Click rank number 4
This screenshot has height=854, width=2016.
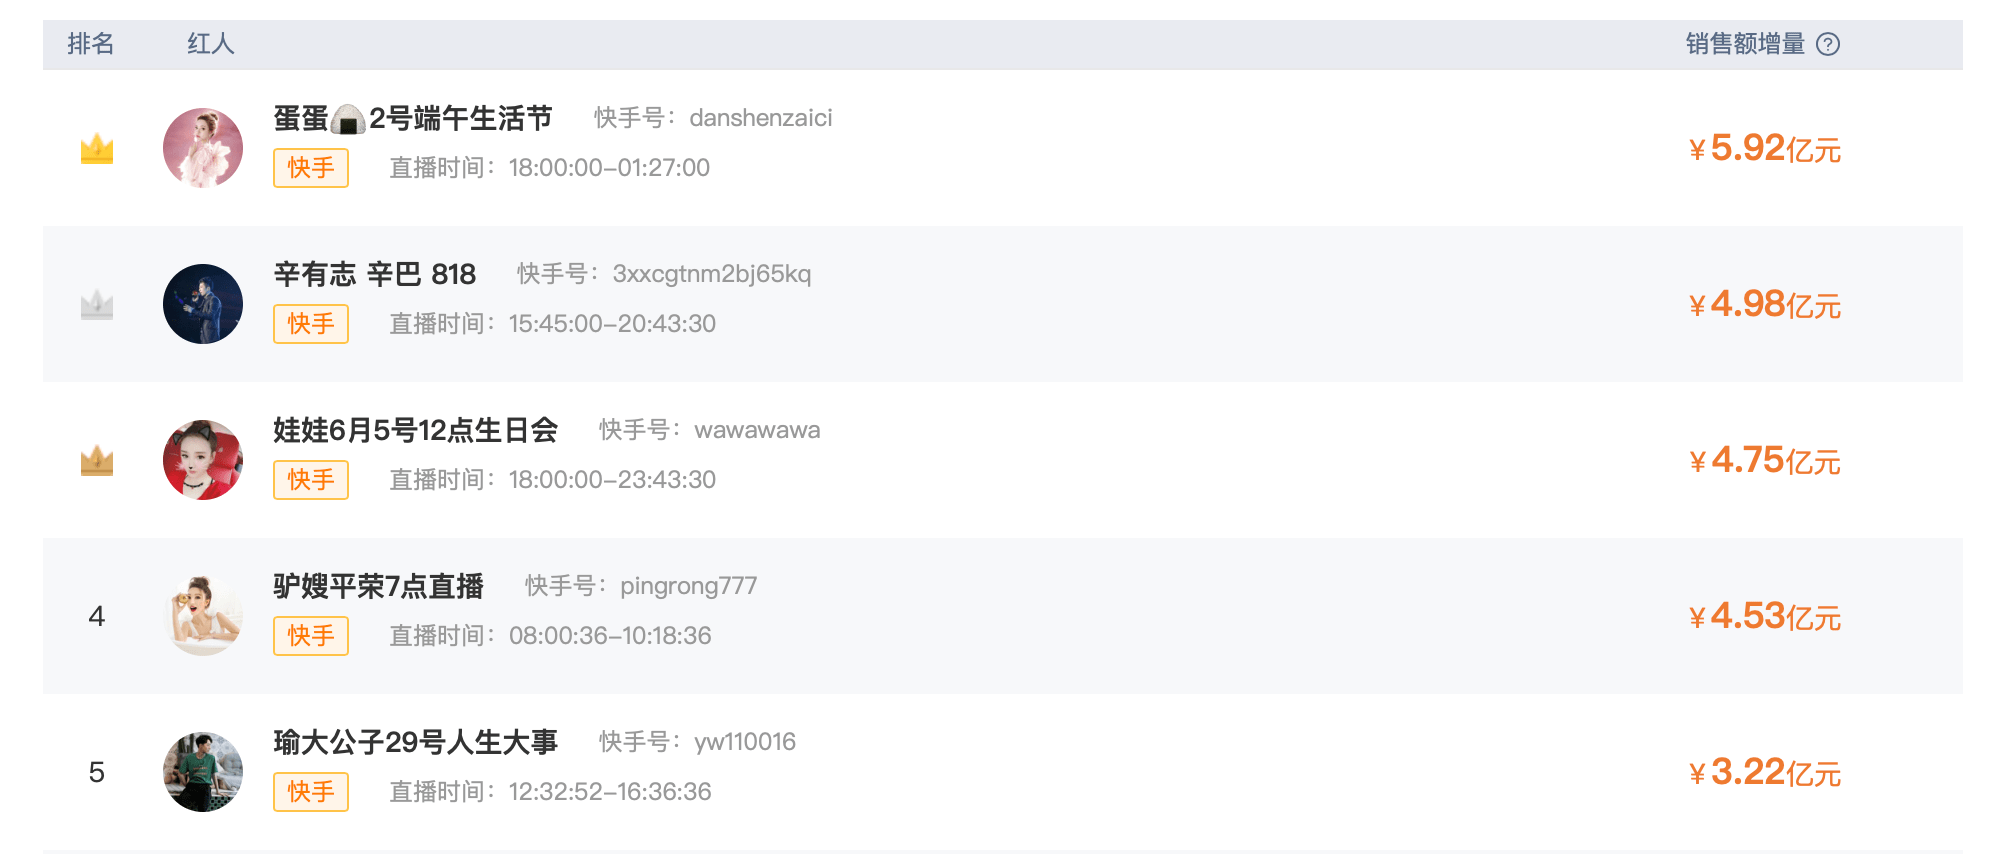tap(97, 616)
